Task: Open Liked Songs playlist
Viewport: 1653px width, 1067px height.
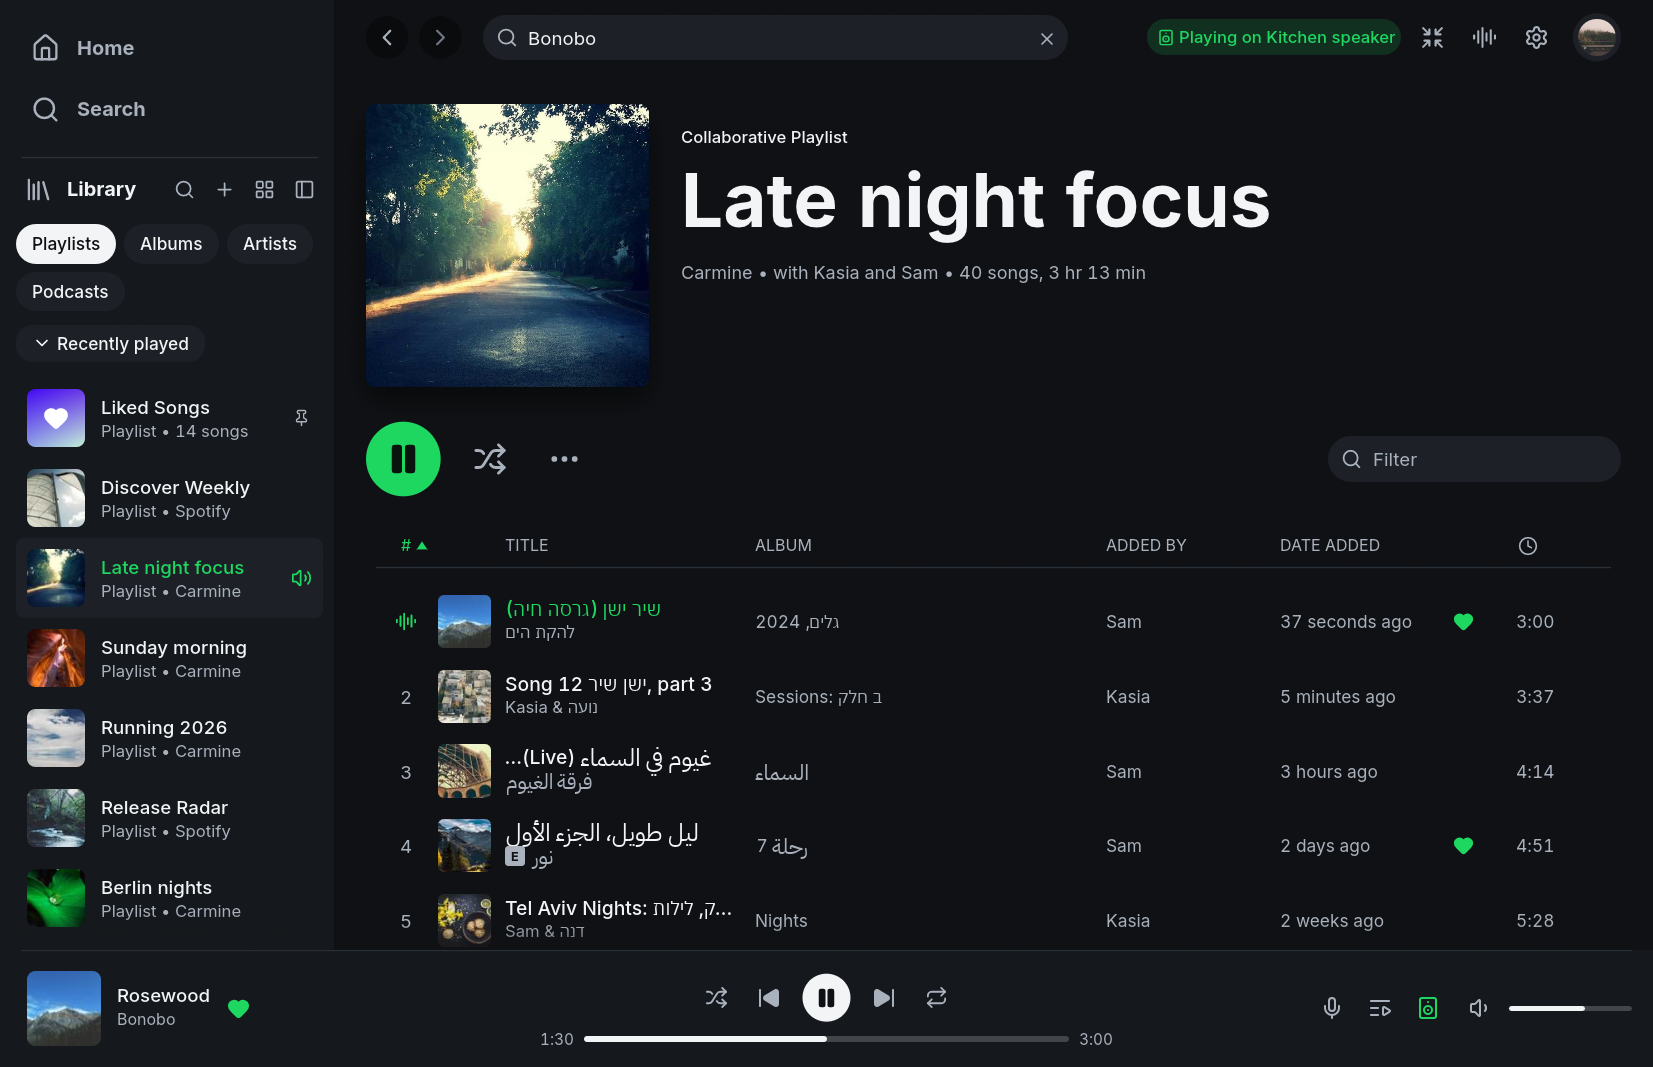Action: pyautogui.click(x=168, y=418)
